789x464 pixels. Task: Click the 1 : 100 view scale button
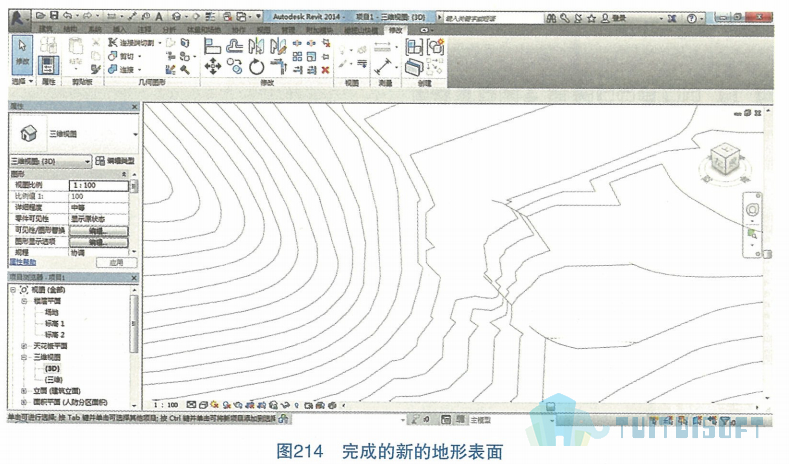coord(166,405)
